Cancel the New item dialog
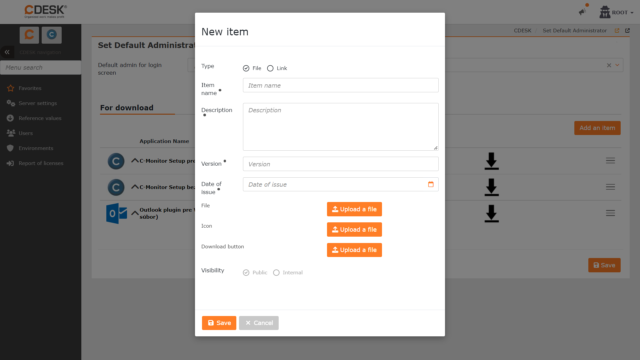Viewport: 640px width, 360px height. tap(259, 323)
